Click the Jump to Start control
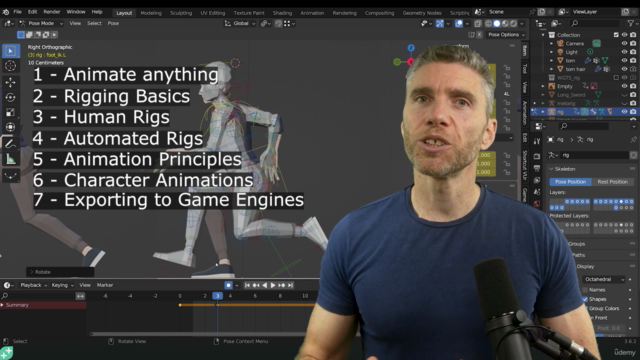This screenshot has width=640, height=360. (x=247, y=285)
